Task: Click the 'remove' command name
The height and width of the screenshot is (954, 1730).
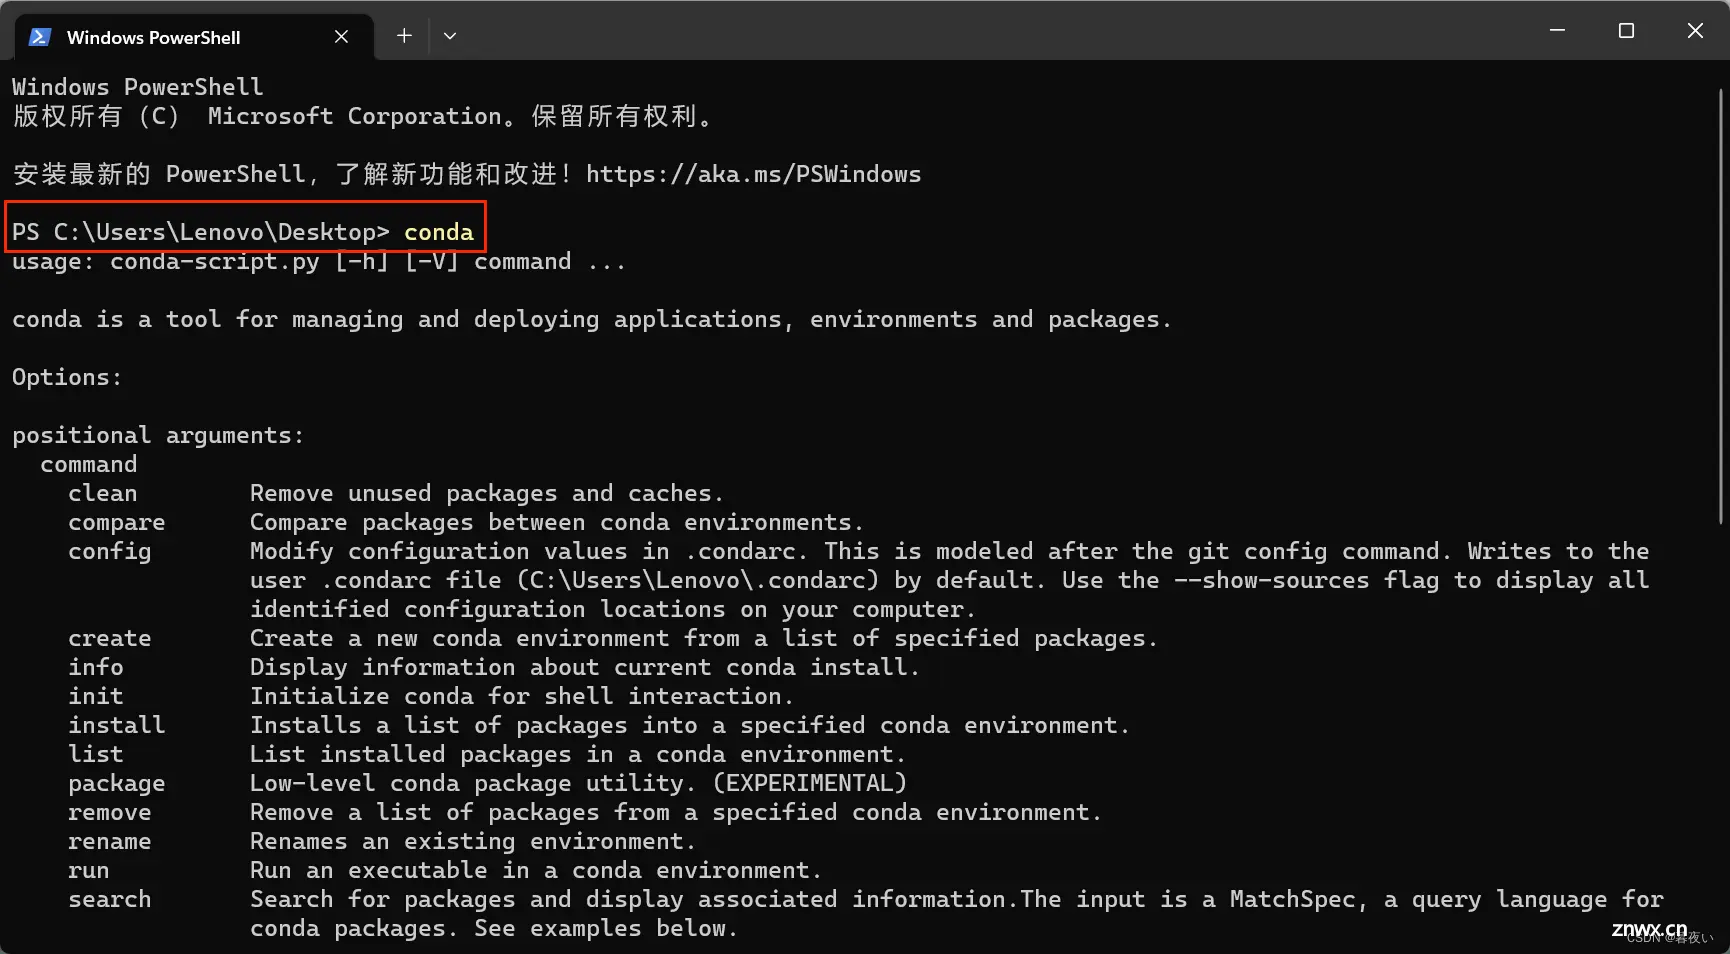Action: (110, 812)
